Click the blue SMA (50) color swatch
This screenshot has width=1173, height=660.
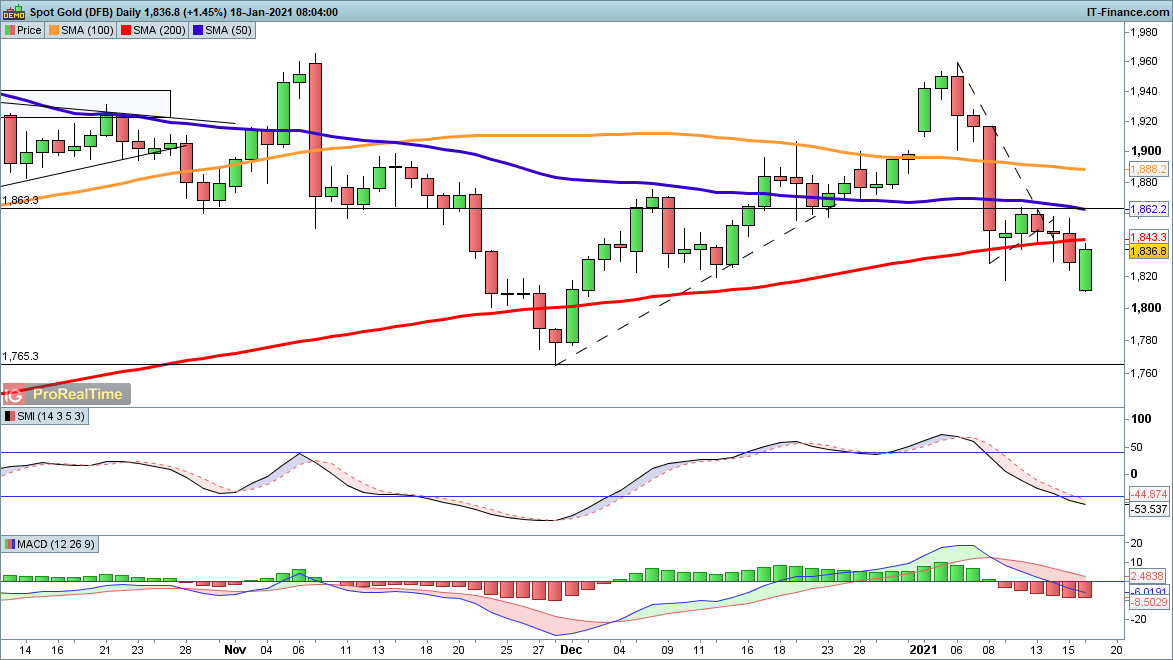tap(199, 30)
